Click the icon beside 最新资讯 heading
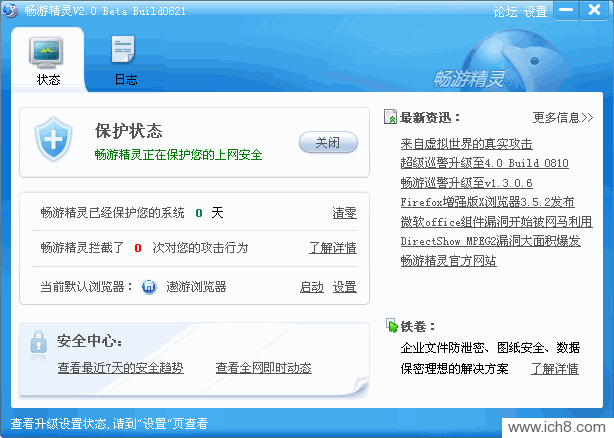The image size is (614, 438). point(391,118)
